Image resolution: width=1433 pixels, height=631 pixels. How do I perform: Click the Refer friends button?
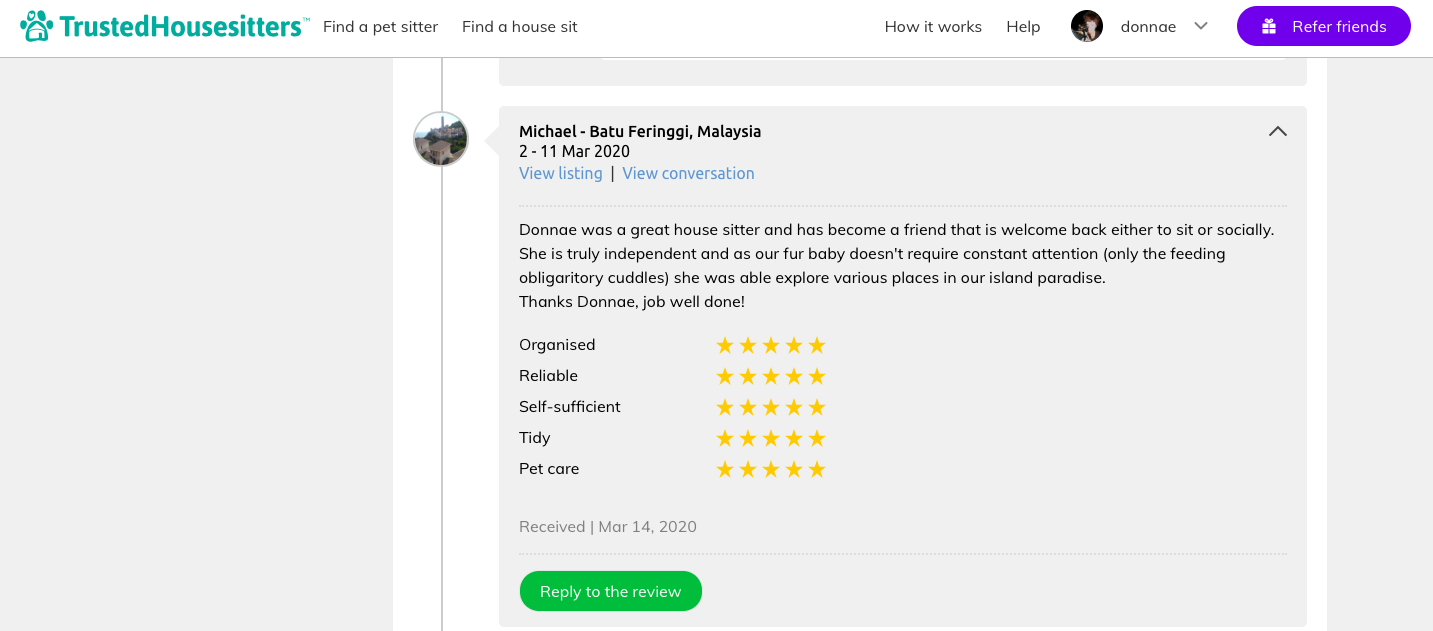(1324, 26)
